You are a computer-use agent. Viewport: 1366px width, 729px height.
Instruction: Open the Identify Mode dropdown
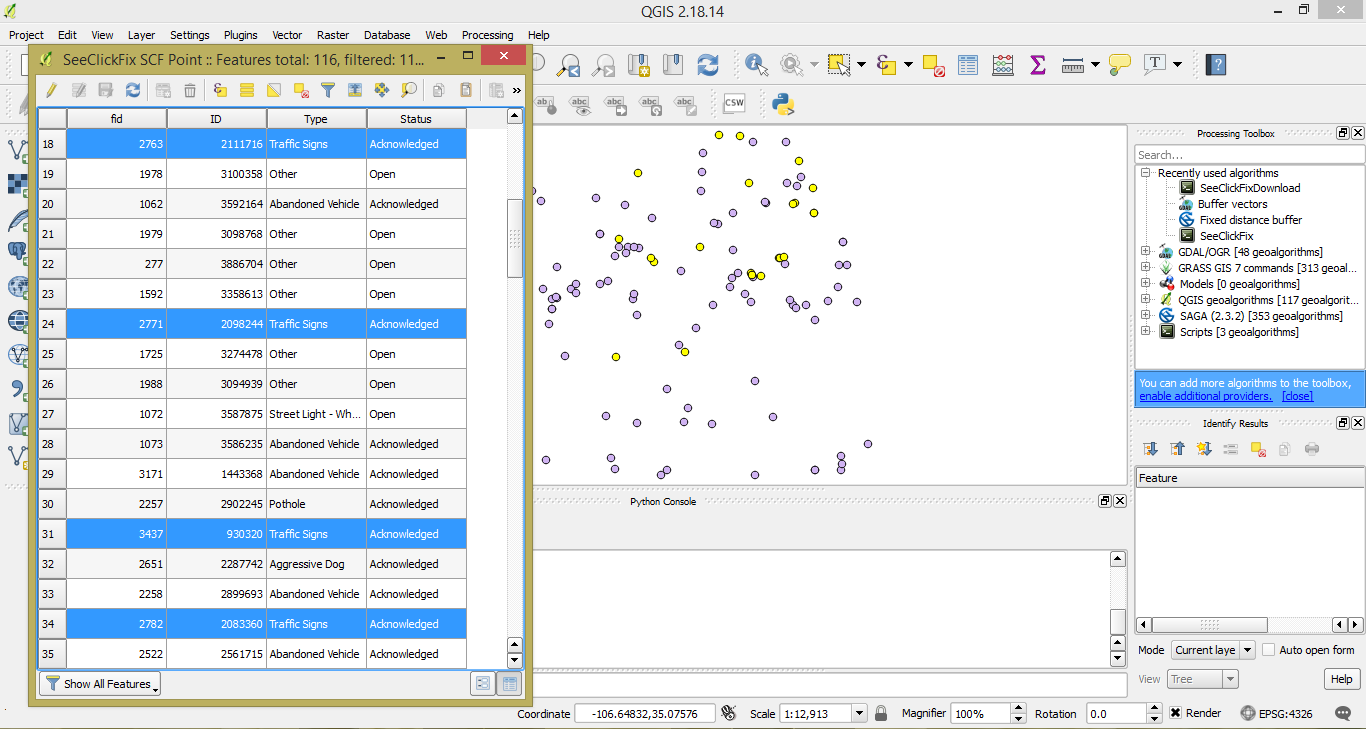[x=1213, y=650]
